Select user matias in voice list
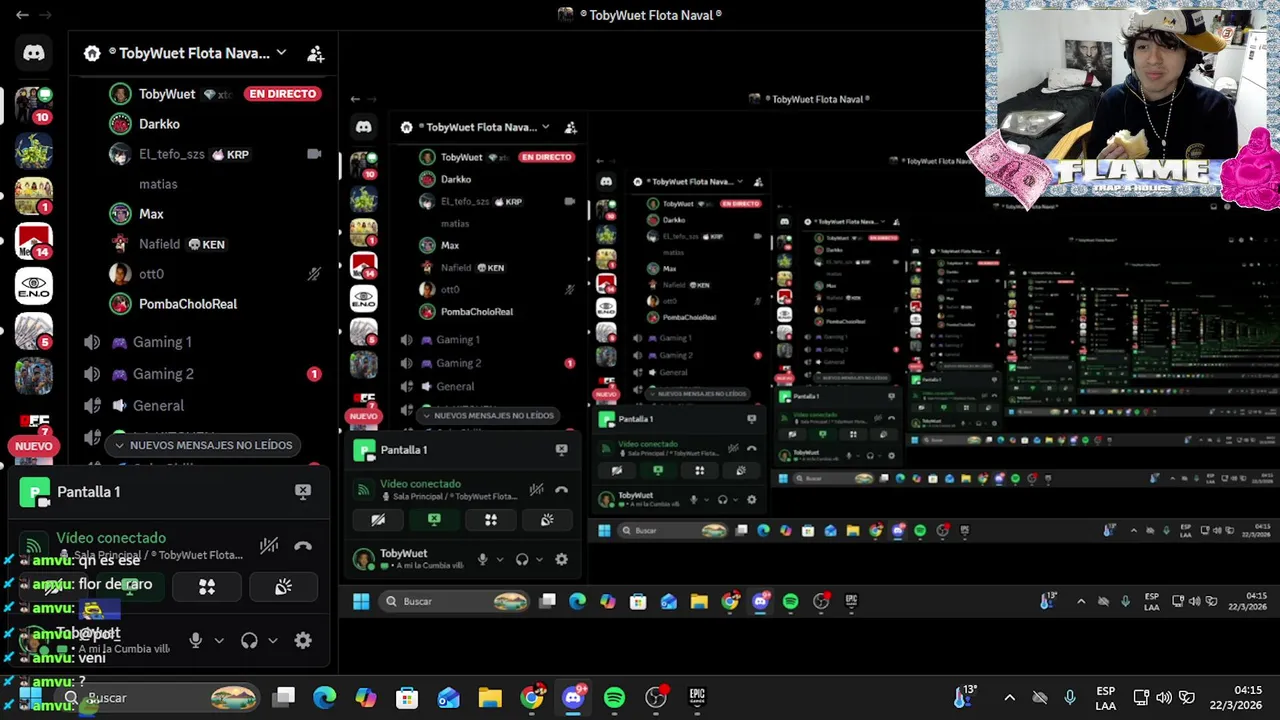Viewport: 1280px width, 720px height. (x=158, y=184)
